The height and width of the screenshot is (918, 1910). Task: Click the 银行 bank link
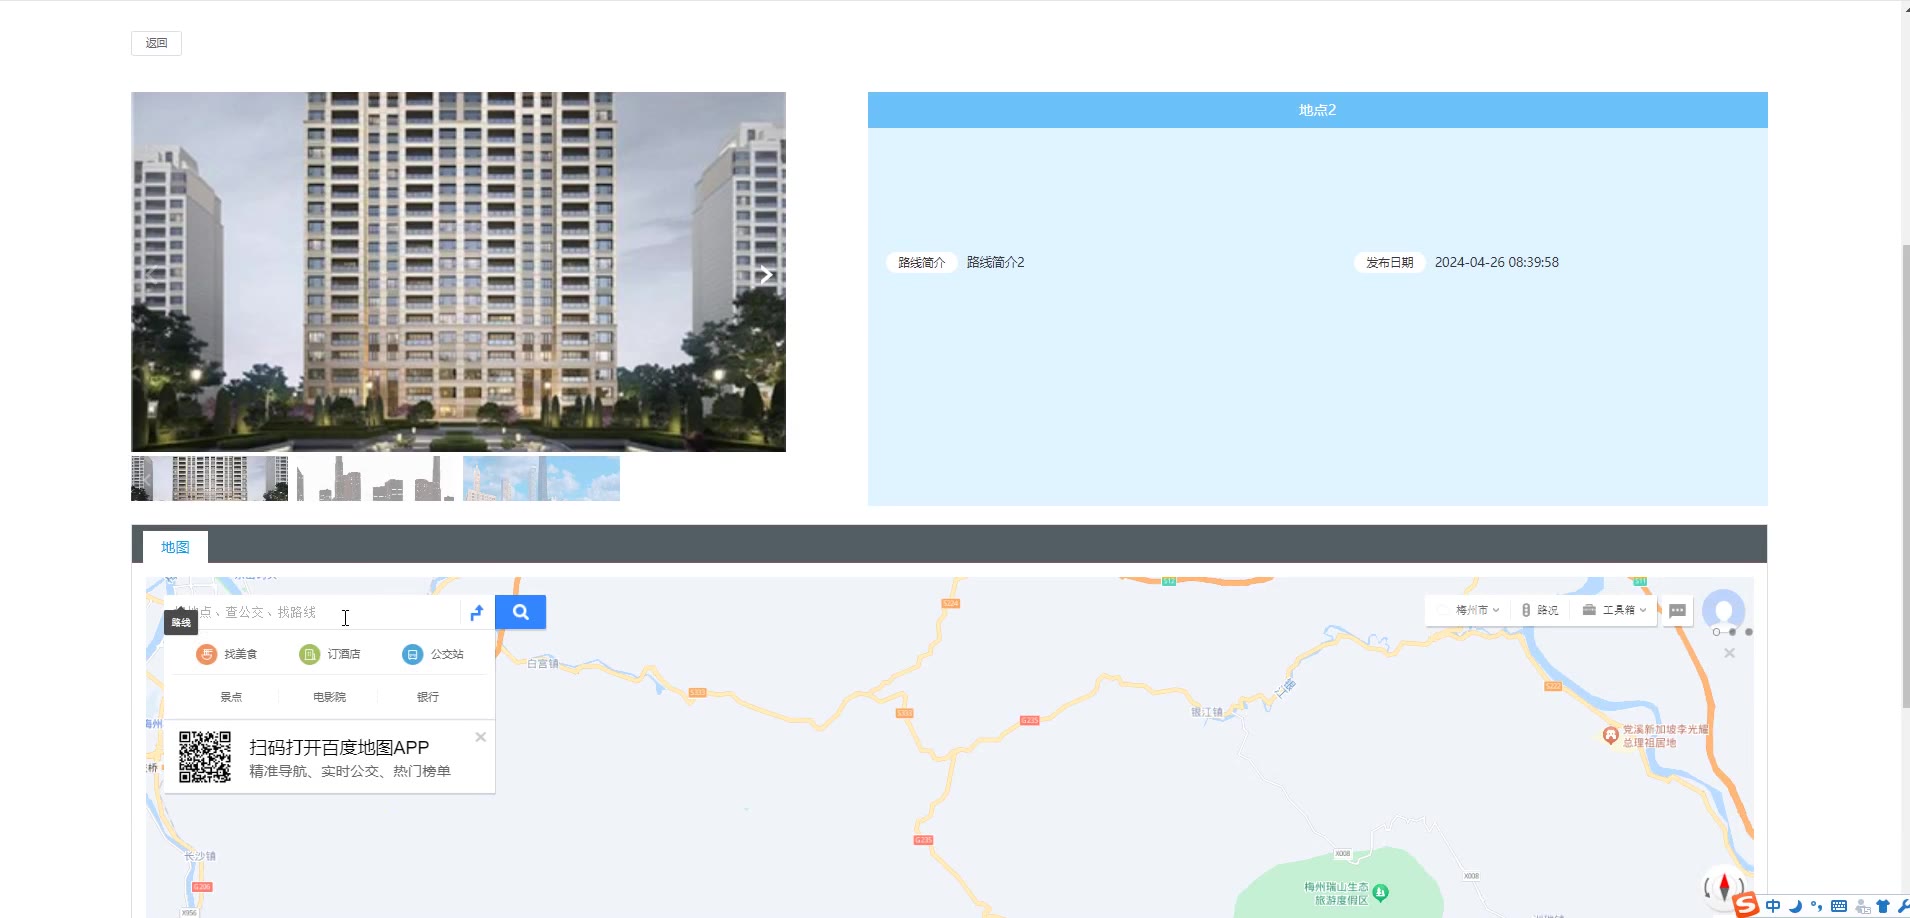point(428,697)
